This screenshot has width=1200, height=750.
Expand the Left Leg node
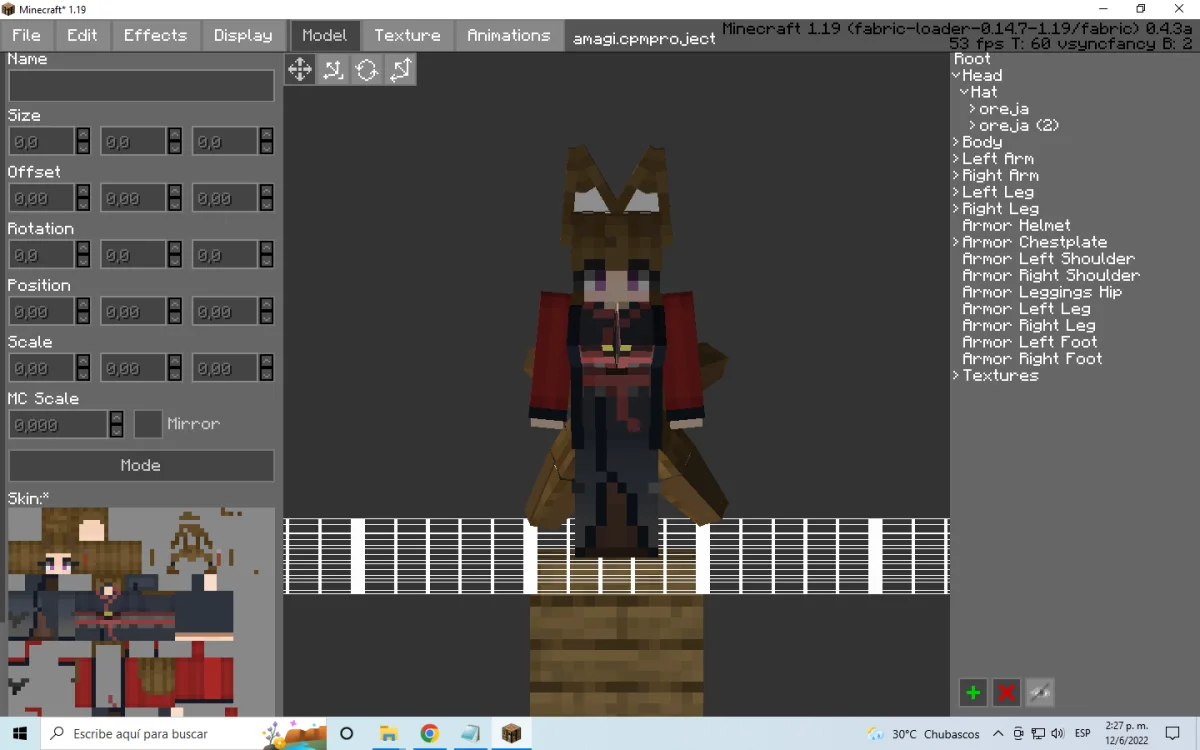[x=956, y=192]
